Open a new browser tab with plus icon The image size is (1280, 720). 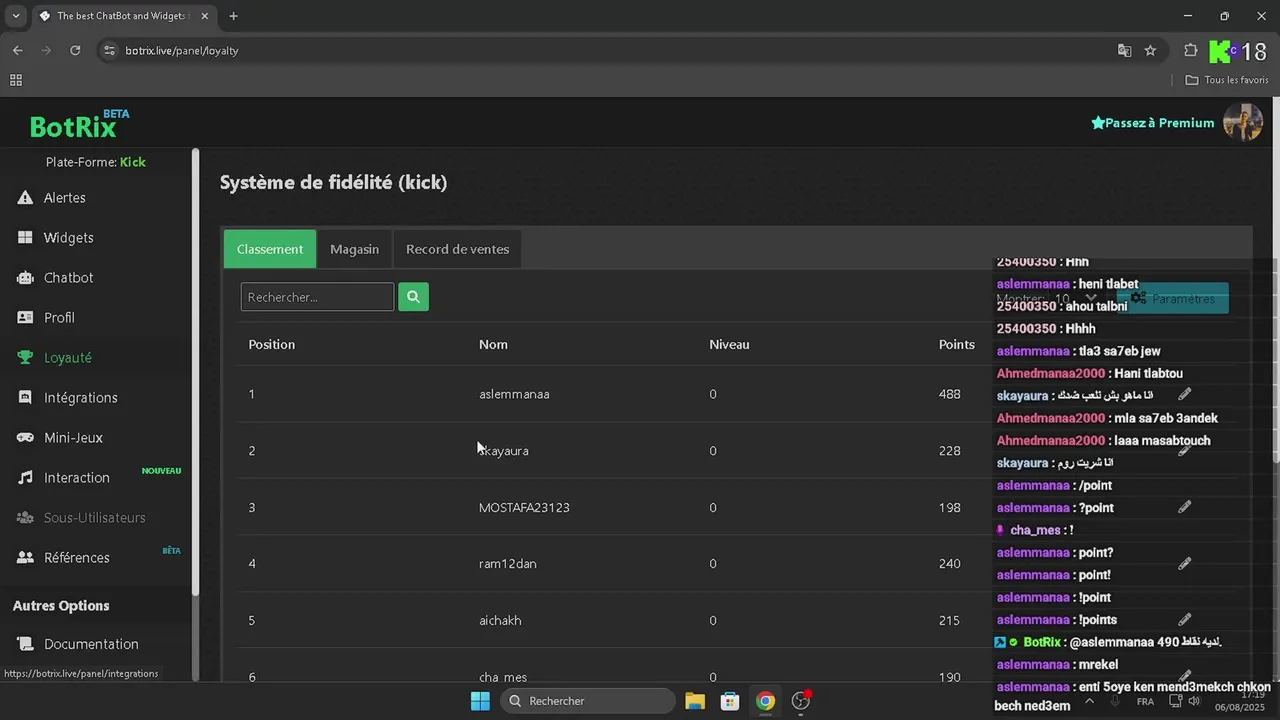click(x=233, y=16)
